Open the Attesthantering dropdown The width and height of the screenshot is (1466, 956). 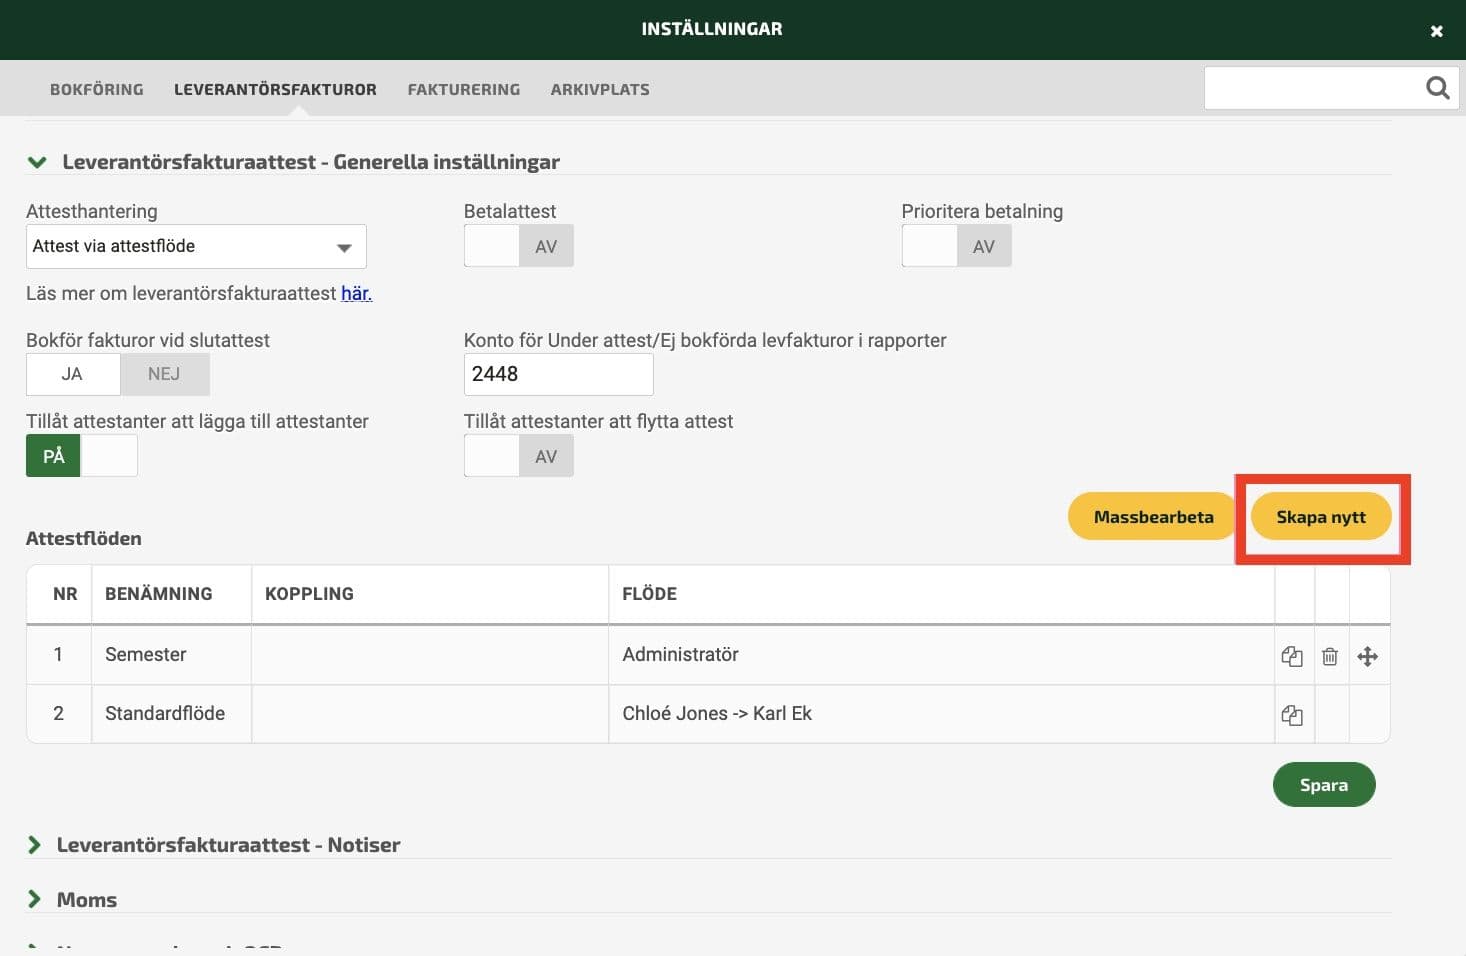(196, 246)
